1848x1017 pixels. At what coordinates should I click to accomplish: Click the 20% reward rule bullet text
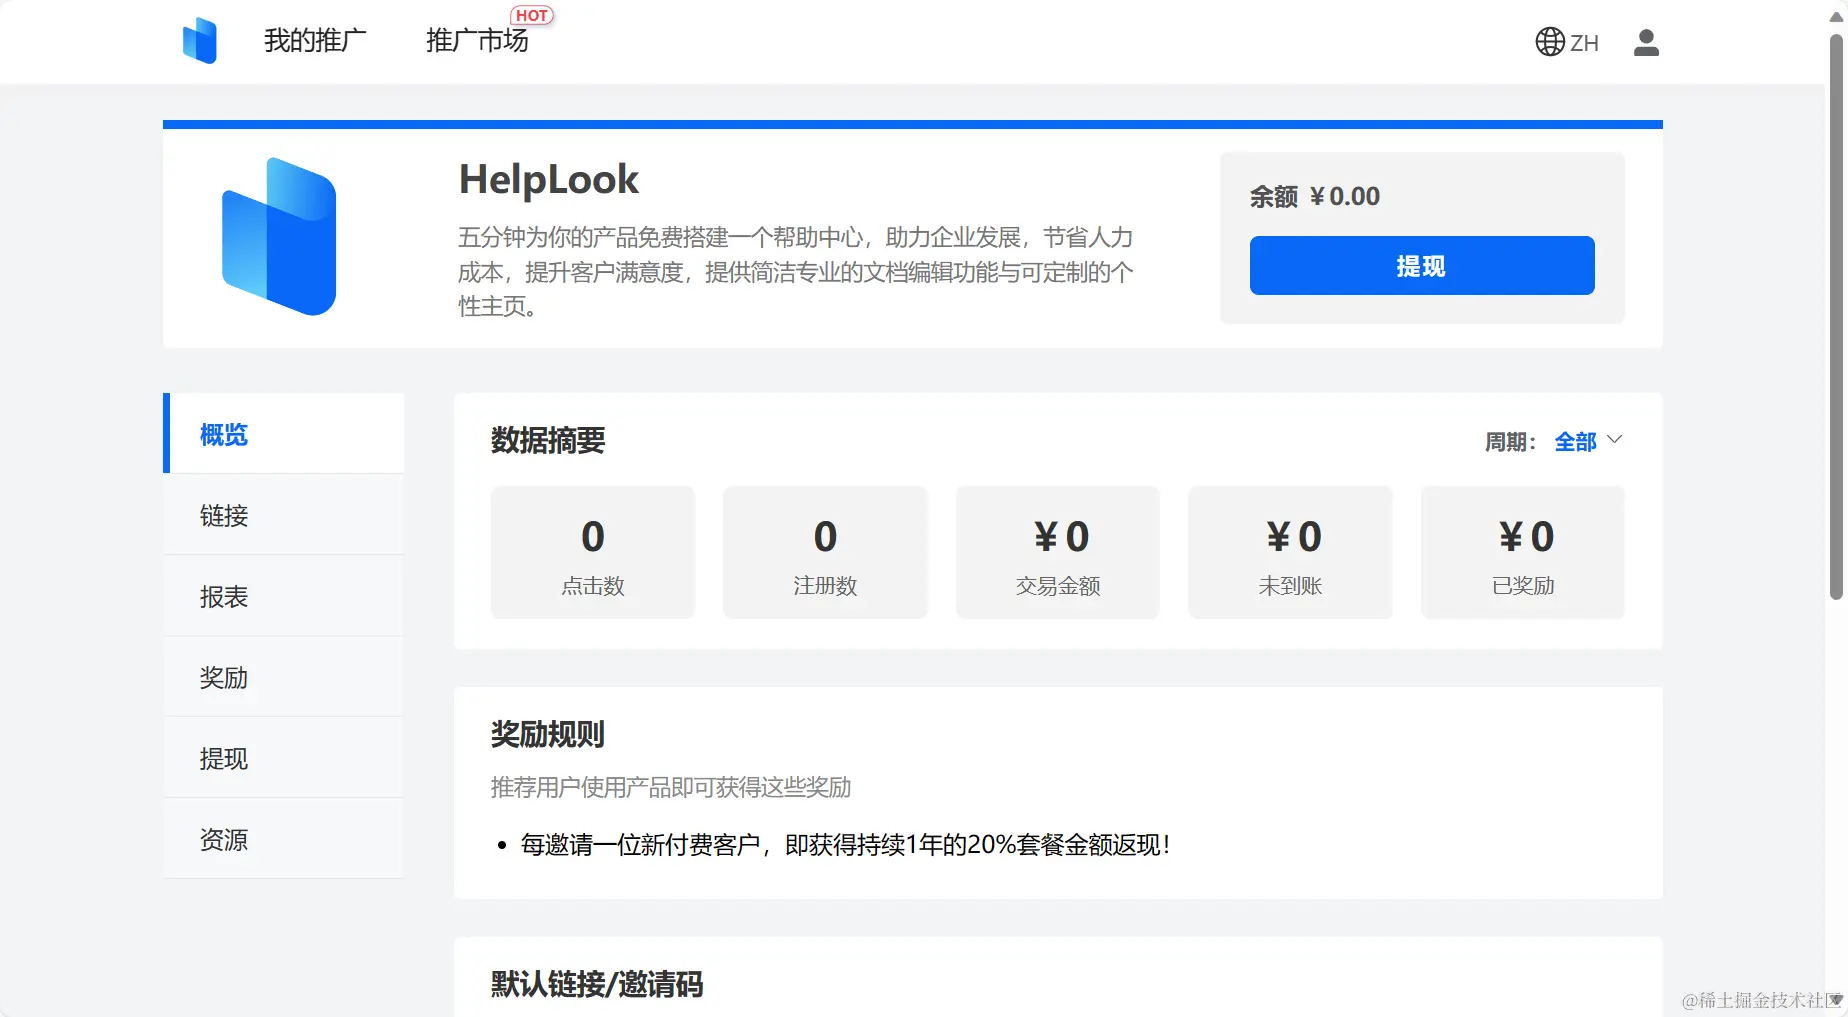pos(845,845)
